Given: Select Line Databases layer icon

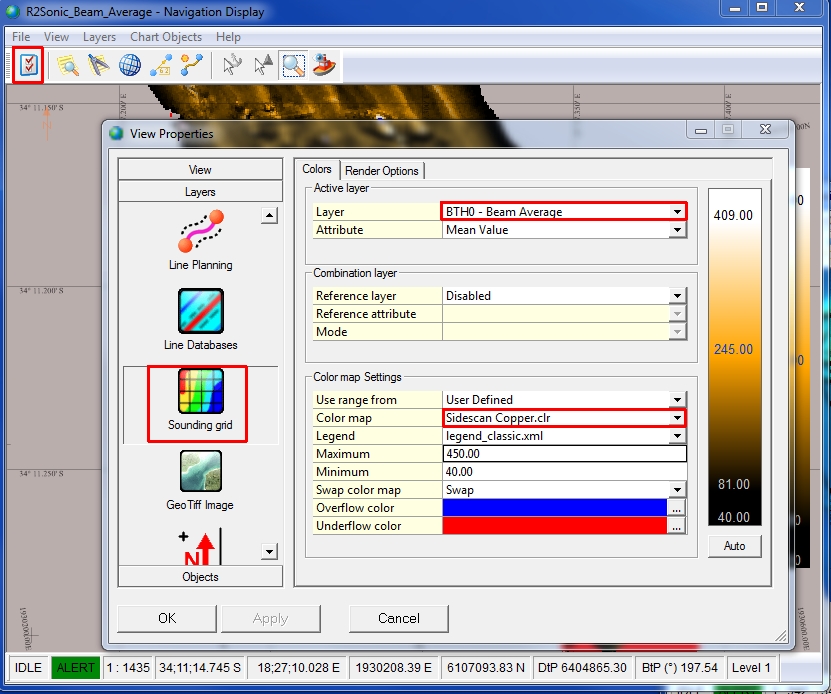Looking at the screenshot, I should tap(200, 312).
